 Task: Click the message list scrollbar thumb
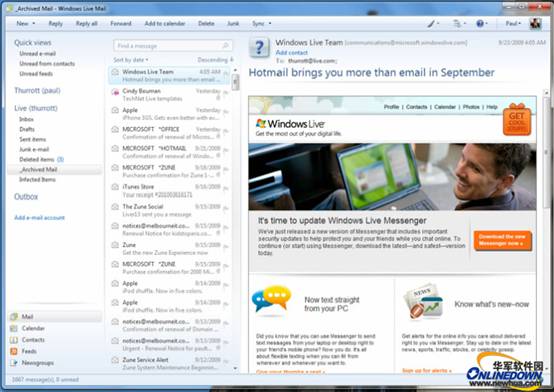(x=235, y=82)
